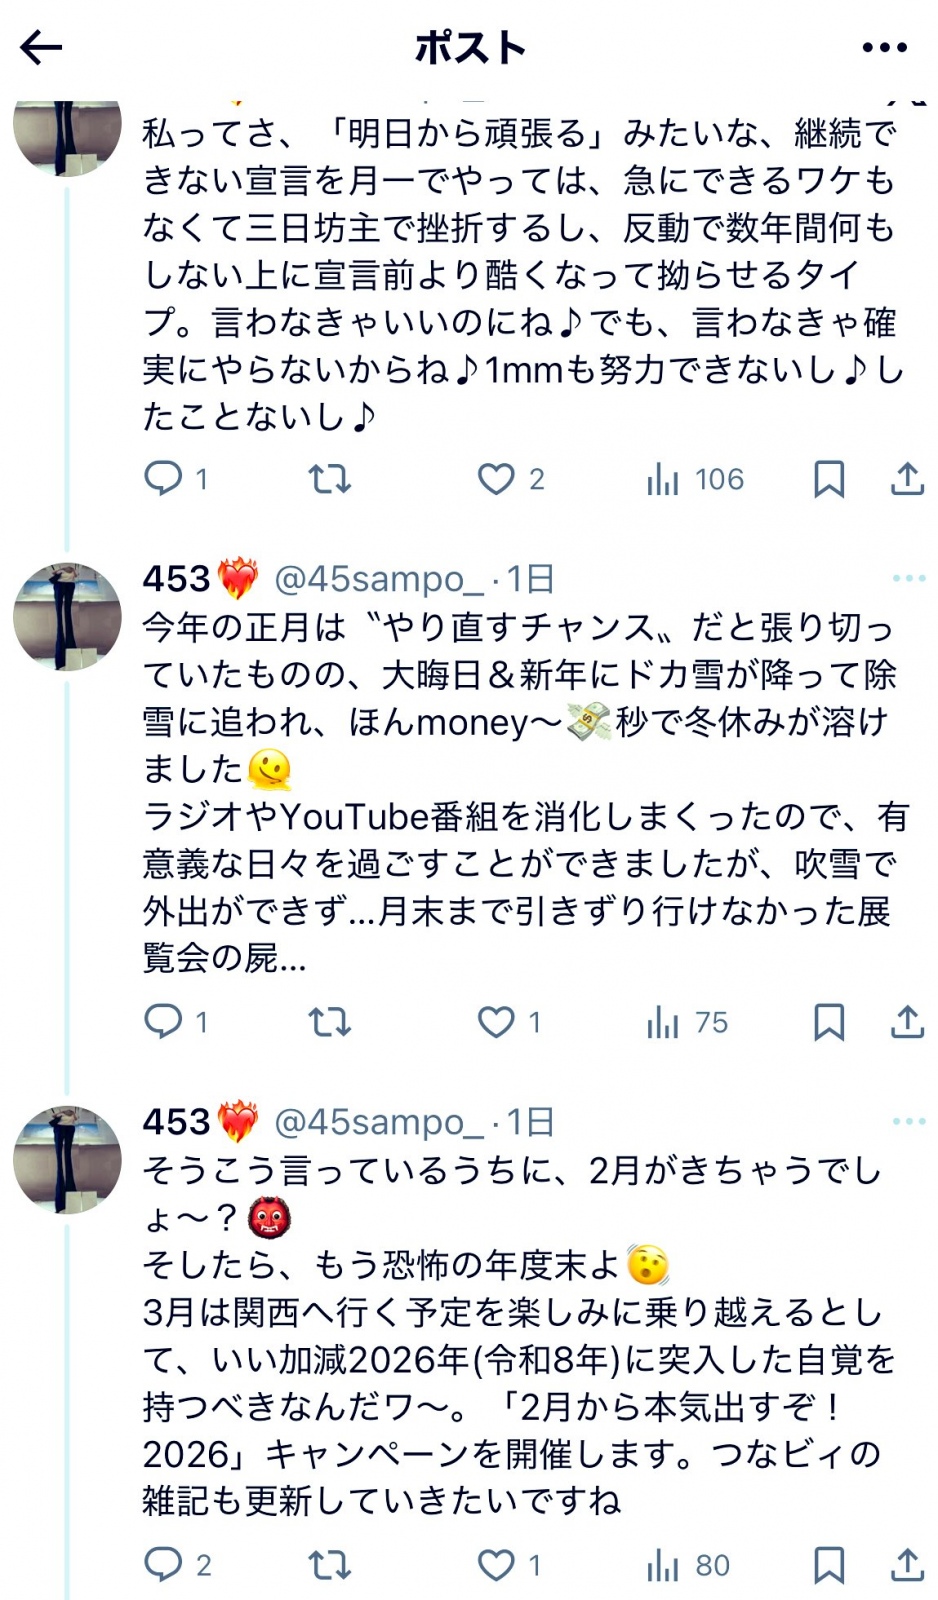Share the post with 75 views
Screen dimensions: 938x1600
(x=907, y=1021)
